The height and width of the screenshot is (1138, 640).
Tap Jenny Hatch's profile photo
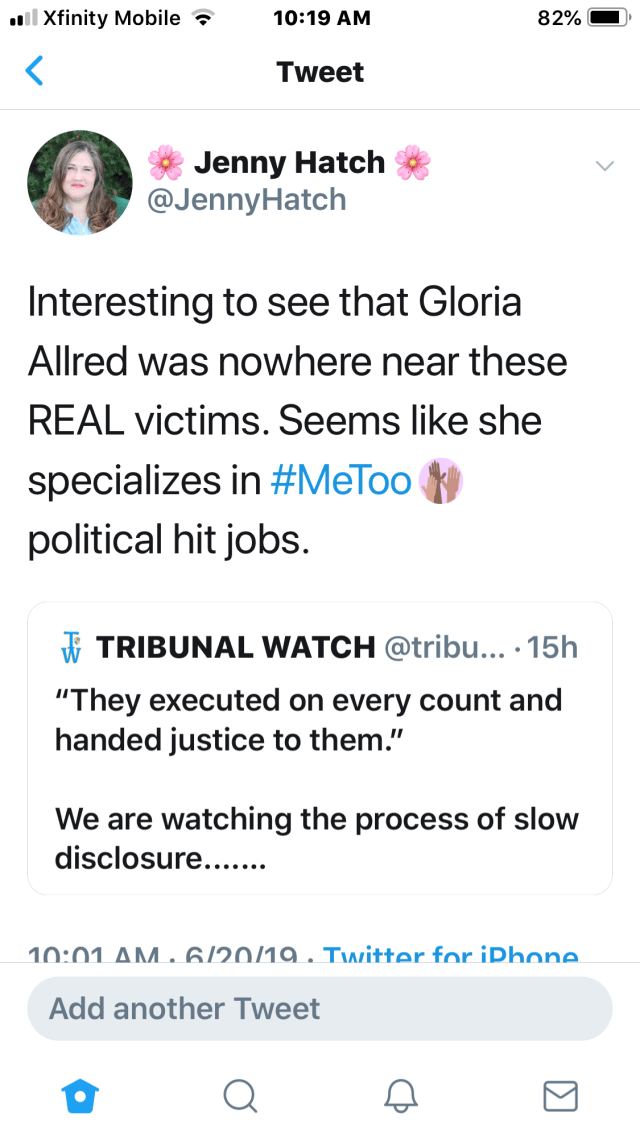(80, 181)
